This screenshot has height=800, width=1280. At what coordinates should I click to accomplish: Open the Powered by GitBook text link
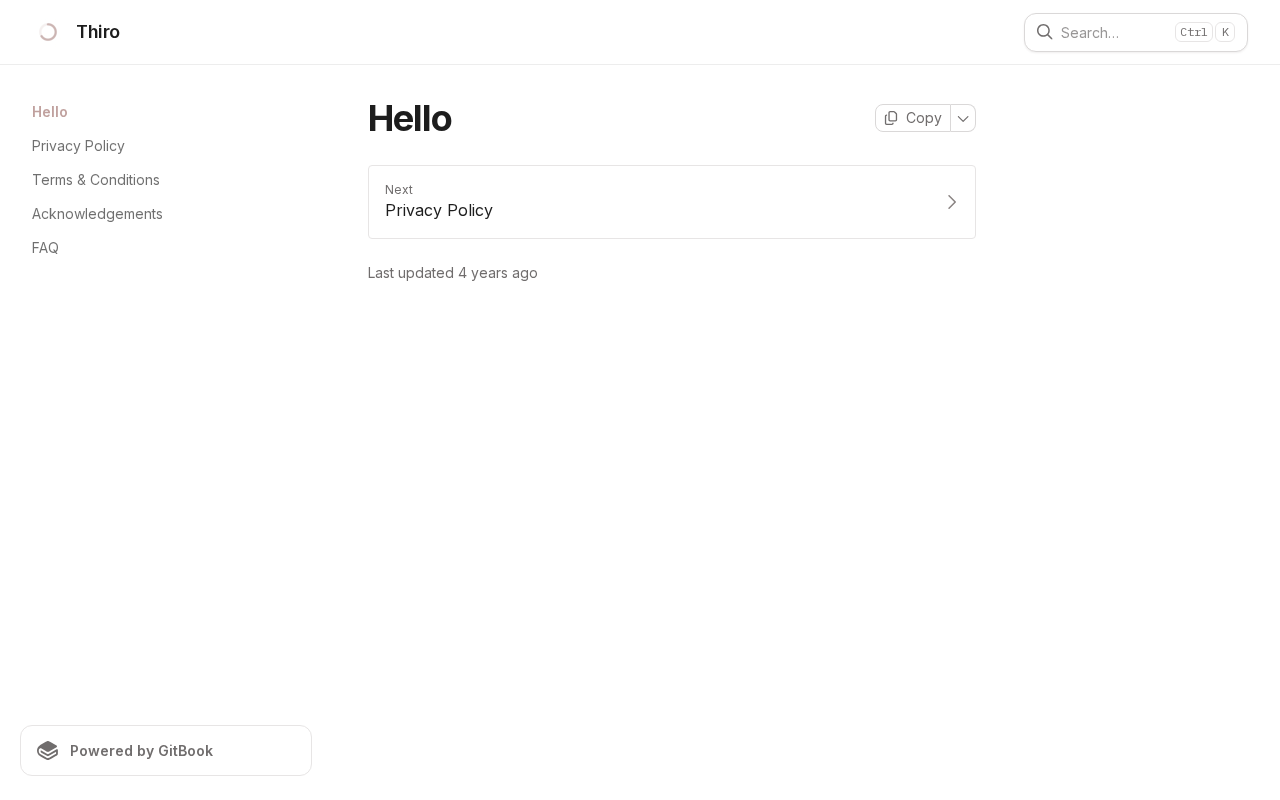141,751
